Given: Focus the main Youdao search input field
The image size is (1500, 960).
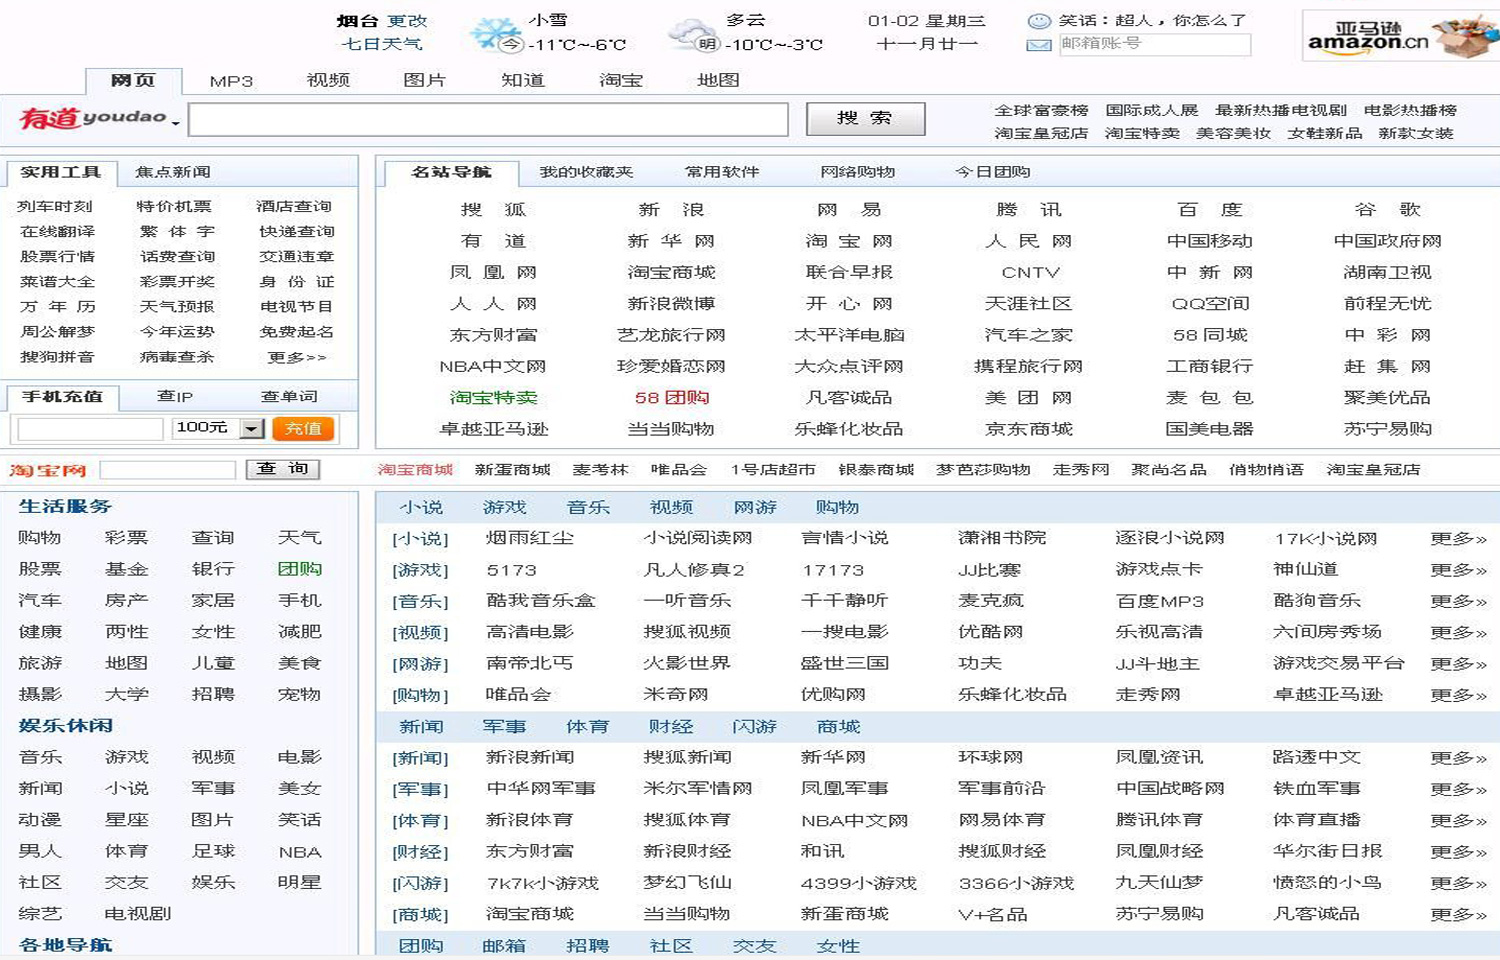Looking at the screenshot, I should [x=488, y=119].
